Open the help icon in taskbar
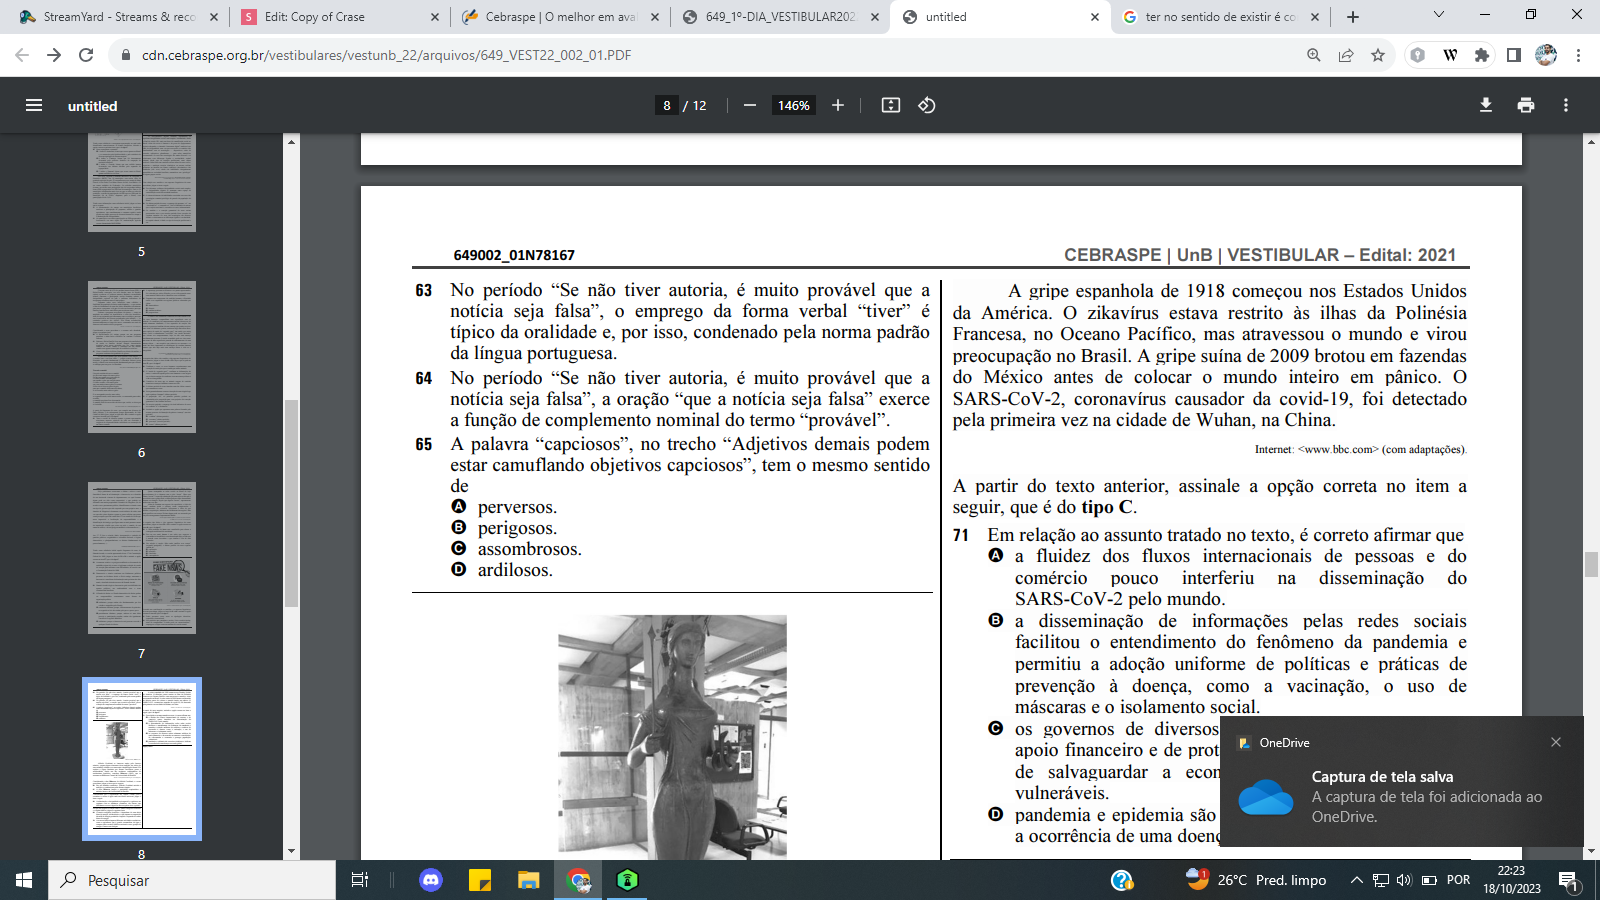Viewport: 1600px width, 900px height. point(1122,880)
